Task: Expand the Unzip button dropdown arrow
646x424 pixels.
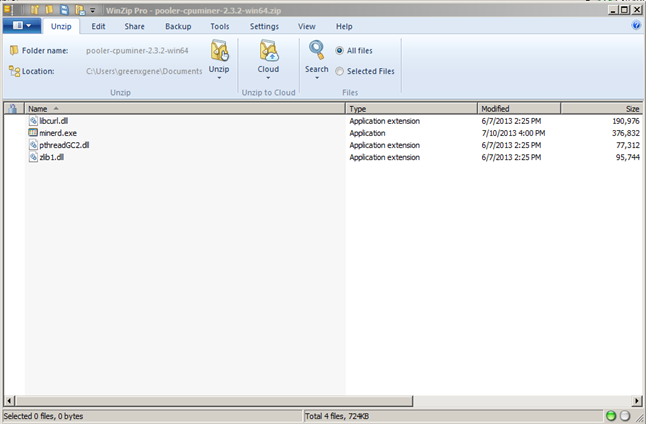Action: click(x=219, y=78)
